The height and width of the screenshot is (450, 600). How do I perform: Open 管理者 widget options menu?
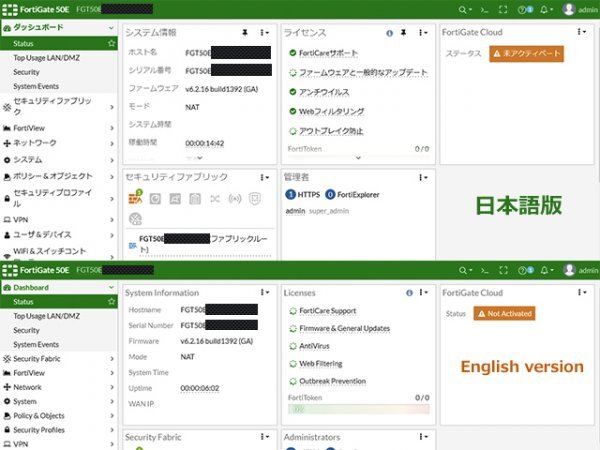point(422,177)
